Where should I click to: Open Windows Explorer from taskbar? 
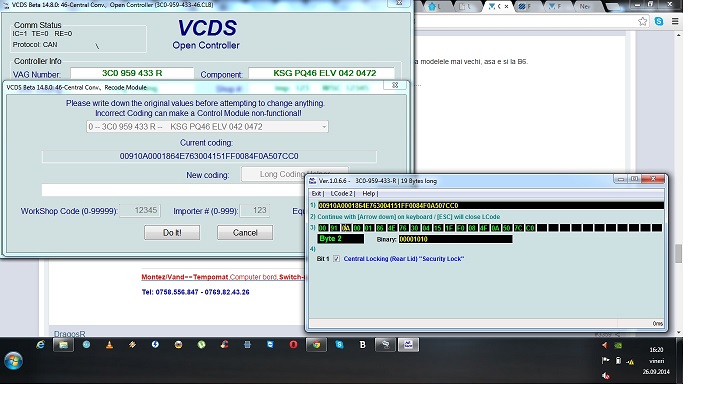(63, 344)
